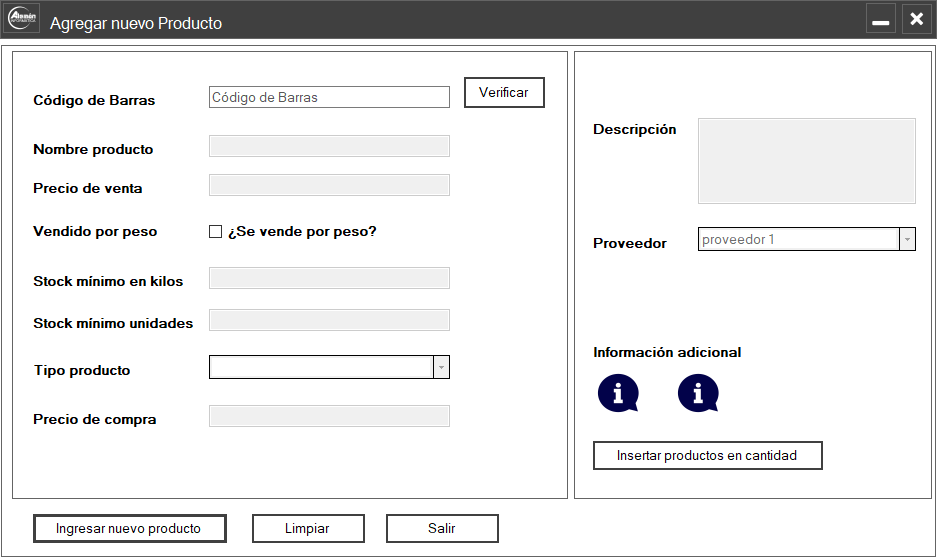
Task: Click the first information icon under Información adicional
Action: click(x=617, y=393)
